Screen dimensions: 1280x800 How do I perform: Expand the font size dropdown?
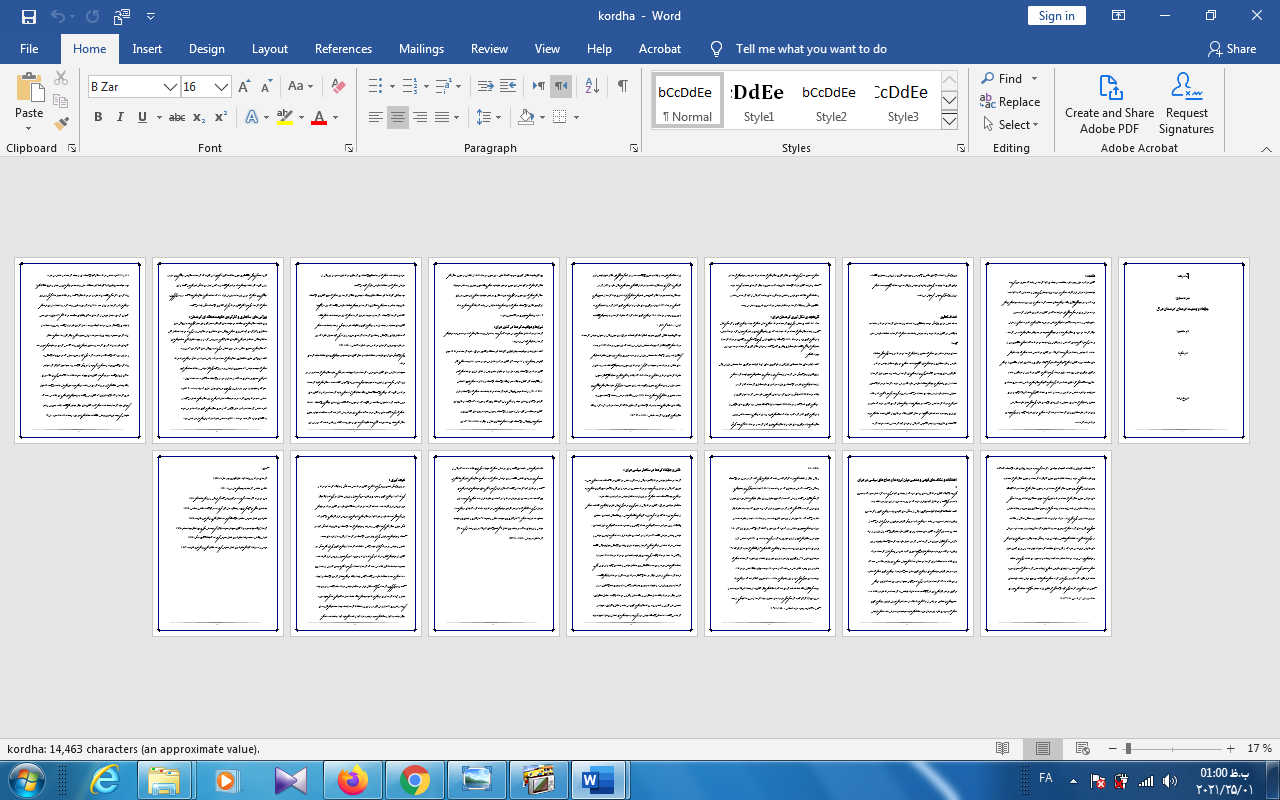222,87
